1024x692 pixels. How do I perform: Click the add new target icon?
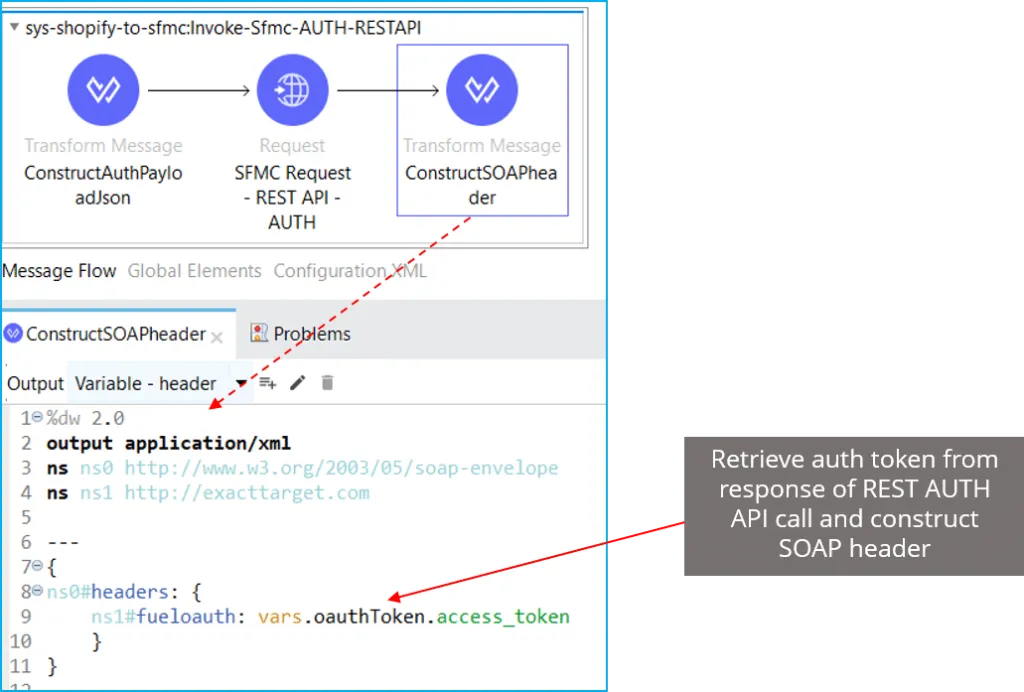point(268,383)
